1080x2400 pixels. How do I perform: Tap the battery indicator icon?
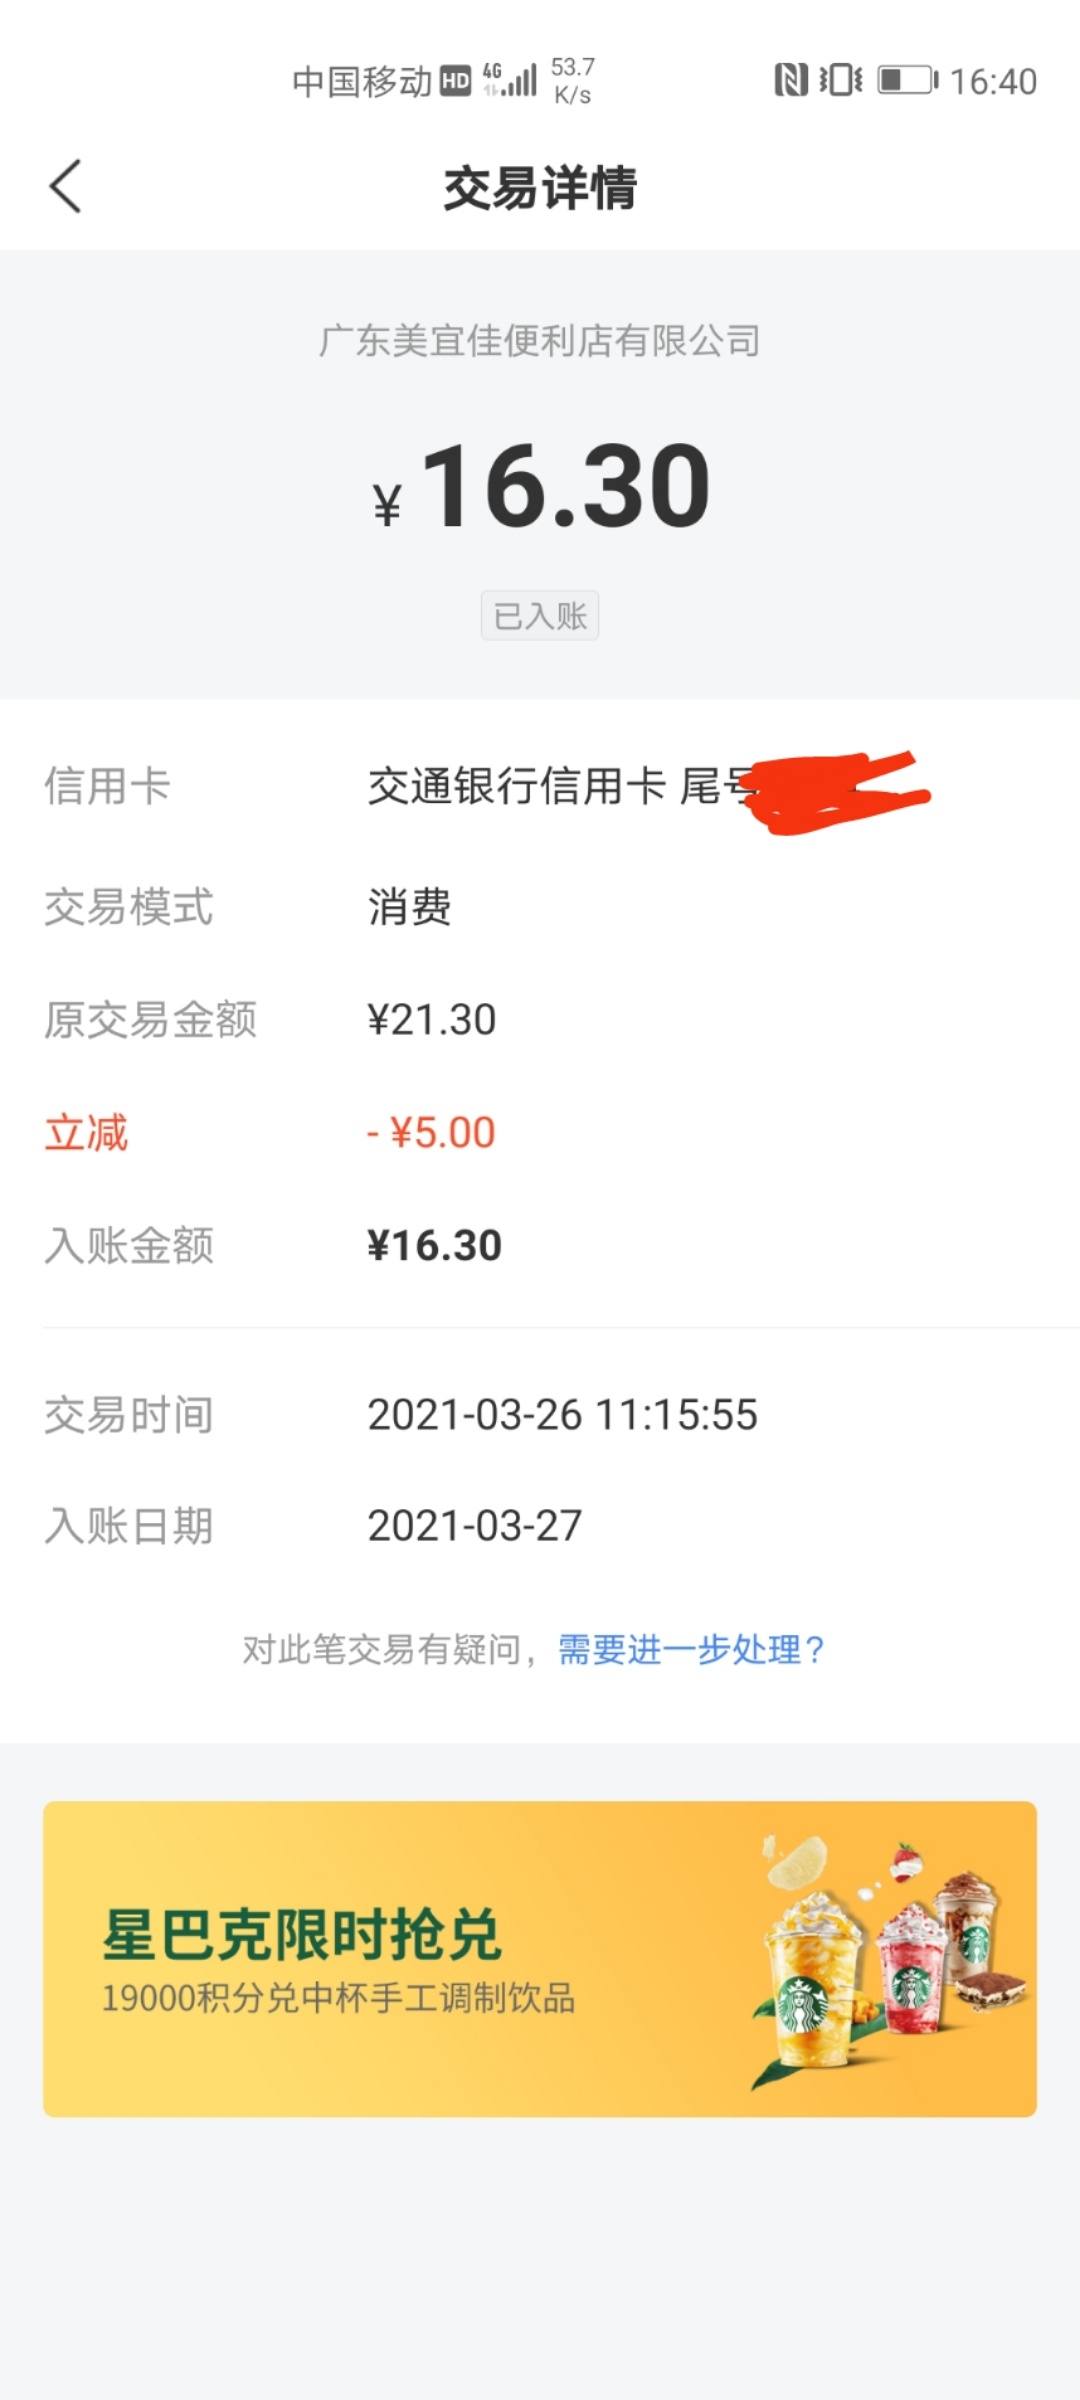pyautogui.click(x=908, y=80)
